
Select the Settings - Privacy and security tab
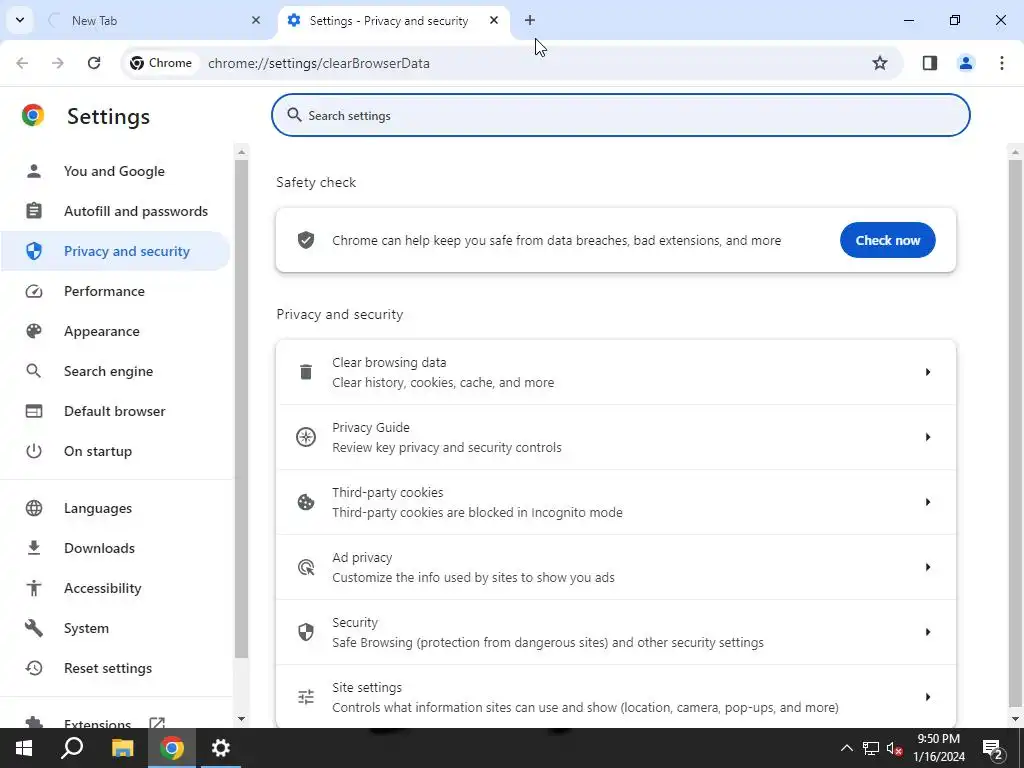point(393,20)
